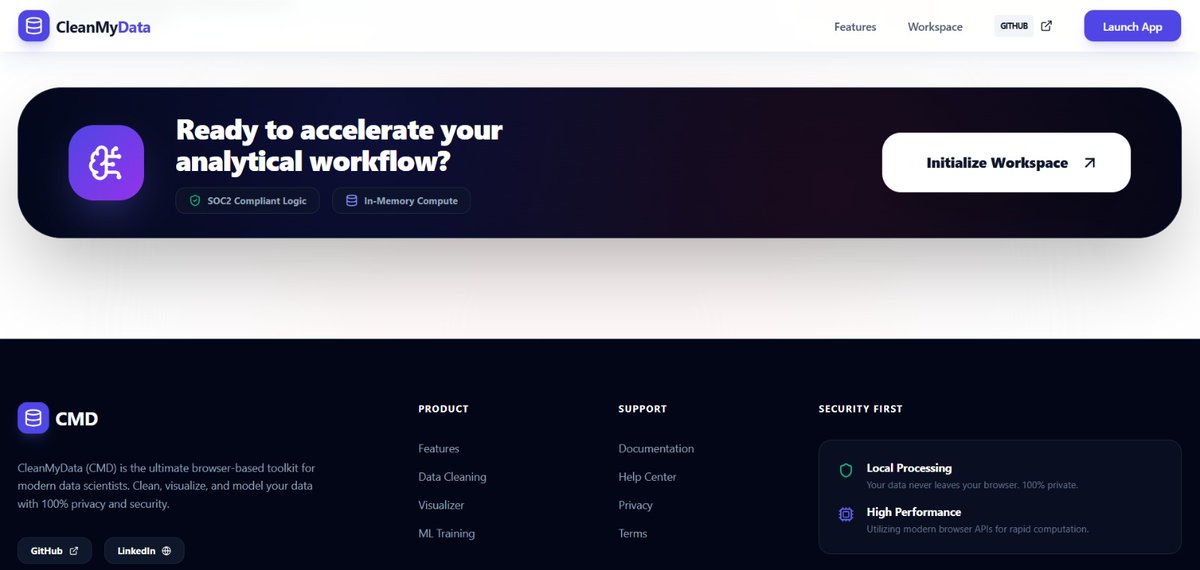Viewport: 1200px width, 570px height.
Task: Click the SUPPORT column heading
Action: pos(642,409)
